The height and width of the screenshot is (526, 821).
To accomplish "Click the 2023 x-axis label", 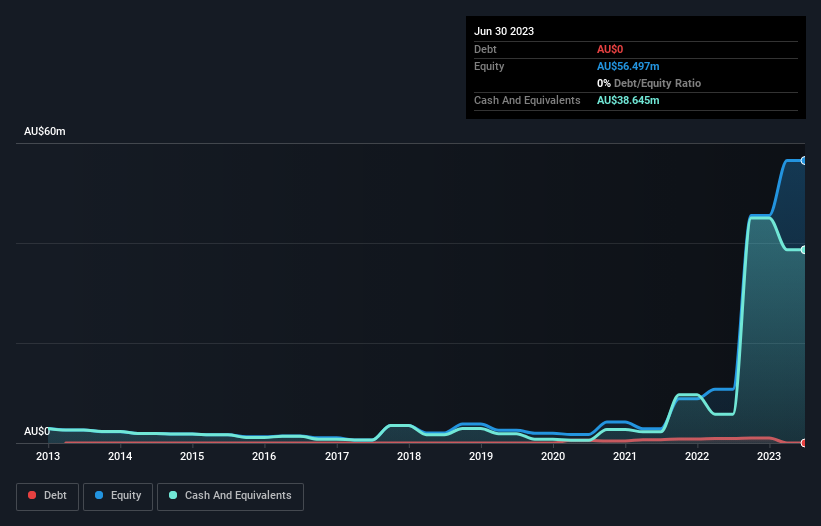I will (x=769, y=456).
